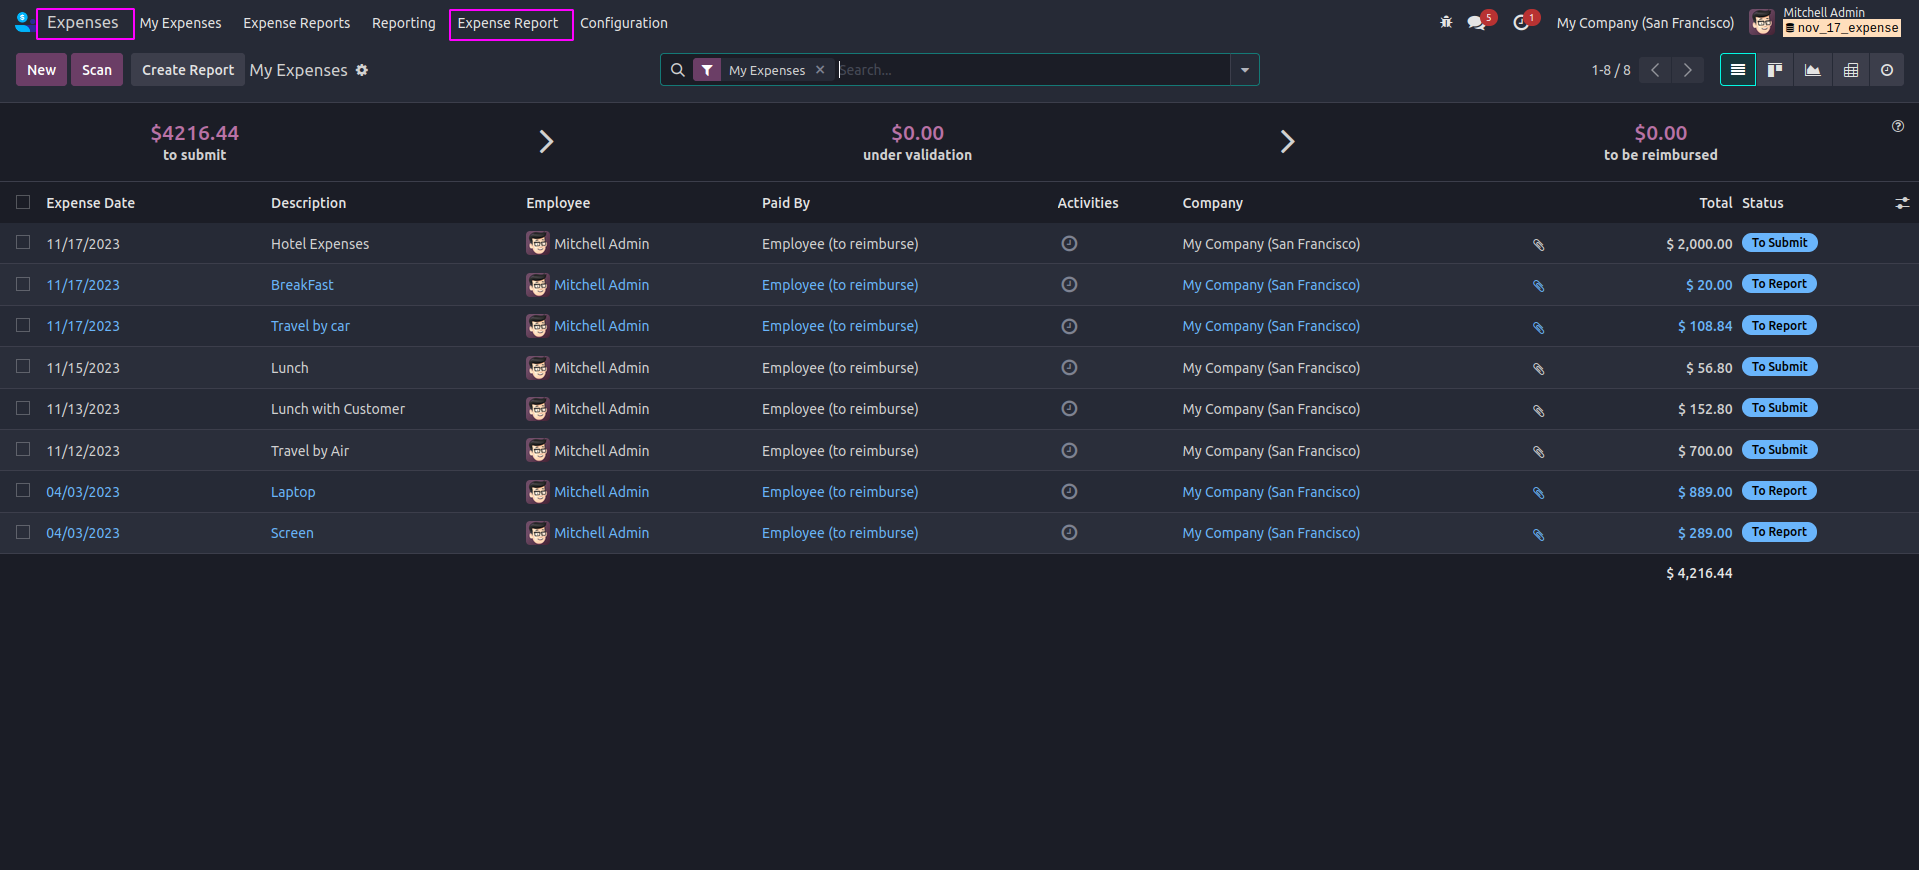Switch to Graph view
The image size is (1919, 870).
1812,70
